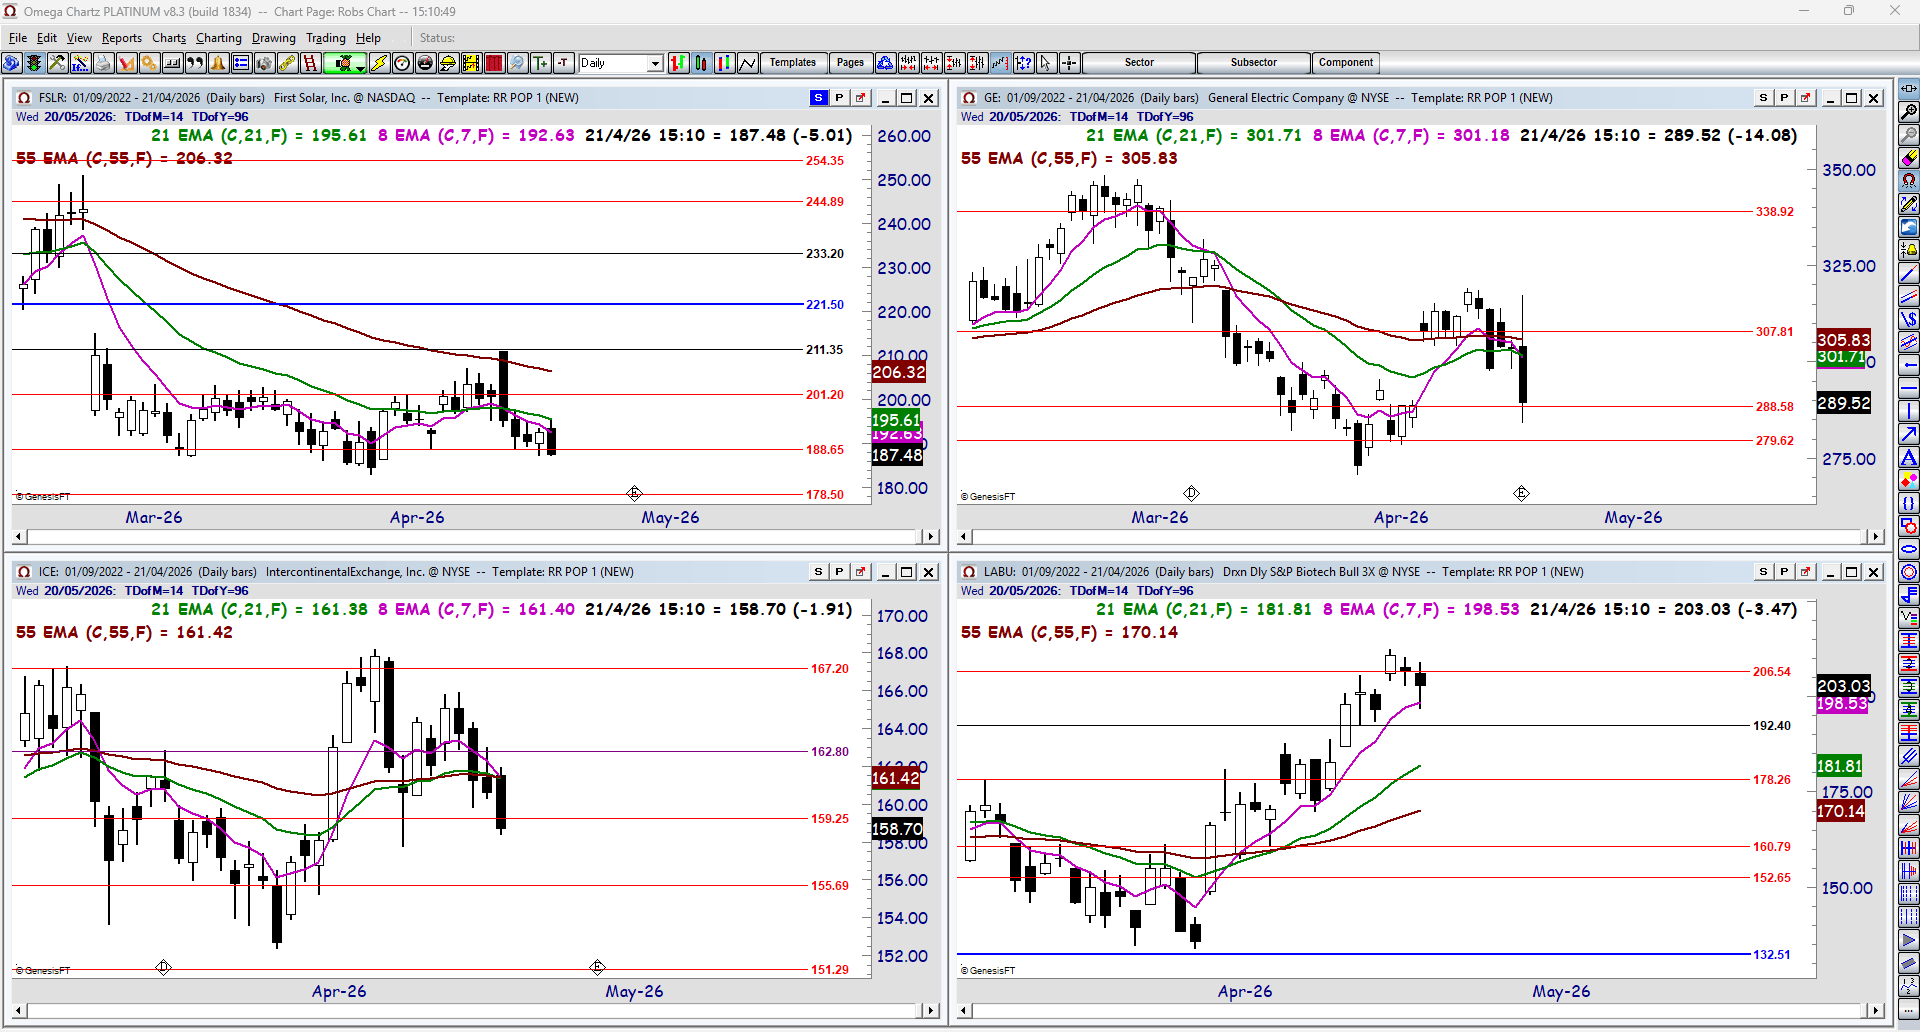Click GE chart's horizontal scrollbar left arrow
Image resolution: width=1920 pixels, height=1032 pixels.
tap(965, 537)
